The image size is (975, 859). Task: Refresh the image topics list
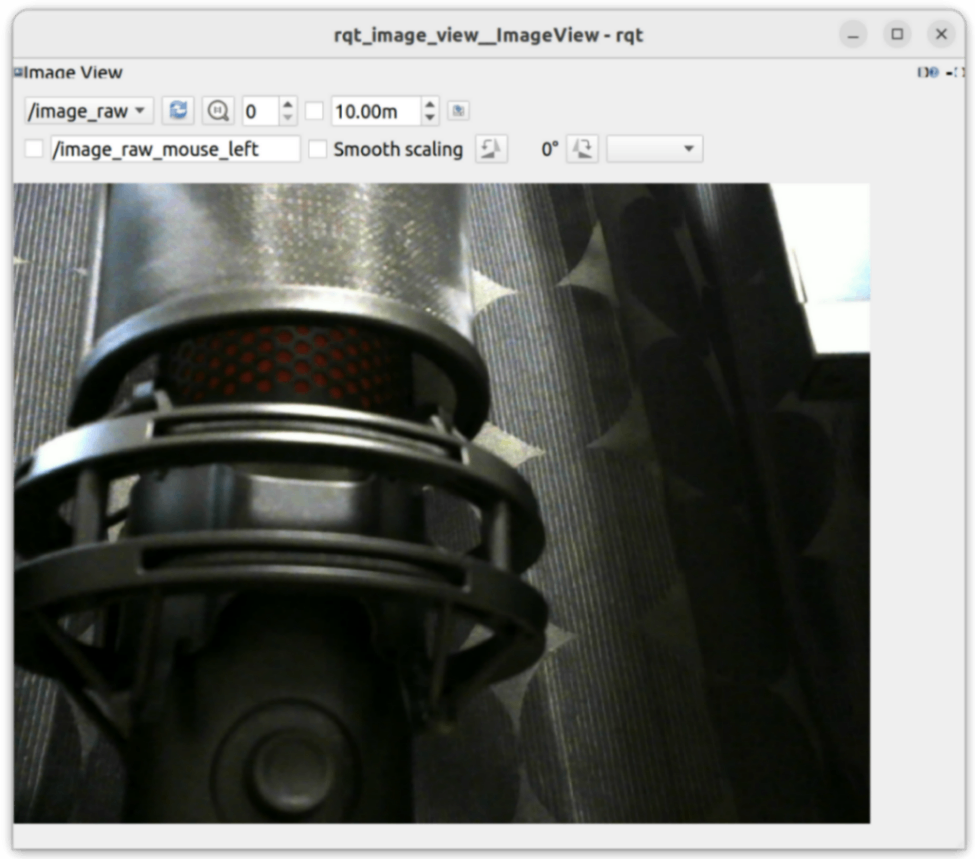coord(178,111)
